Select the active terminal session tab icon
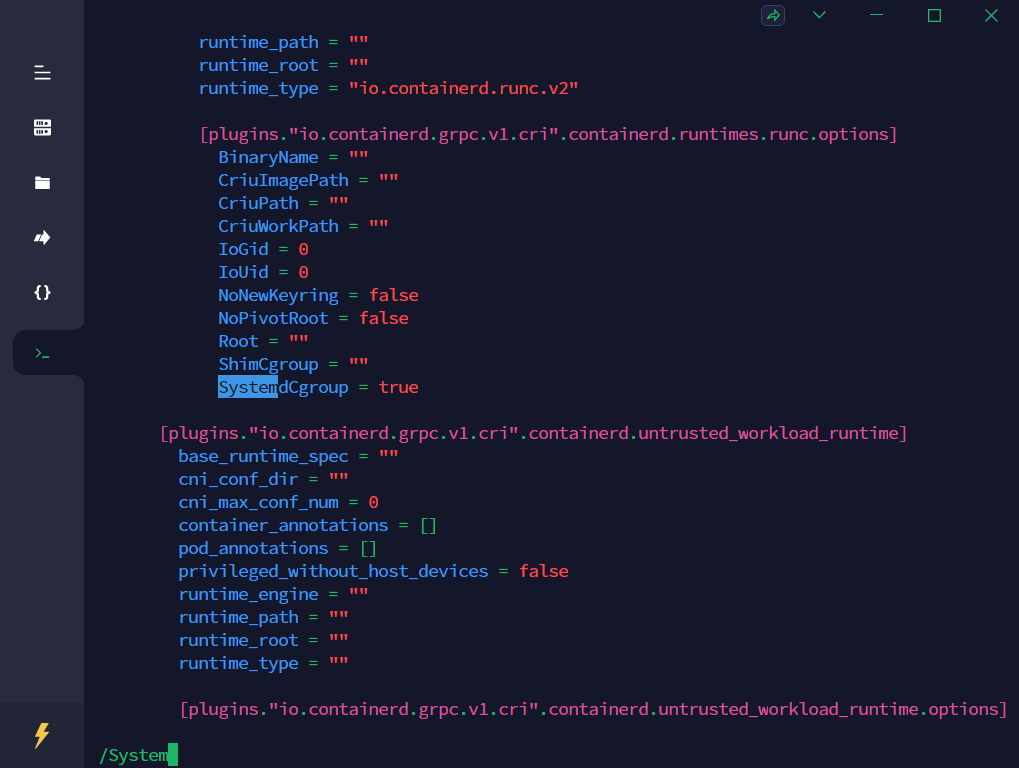The image size is (1019, 768). (42, 353)
